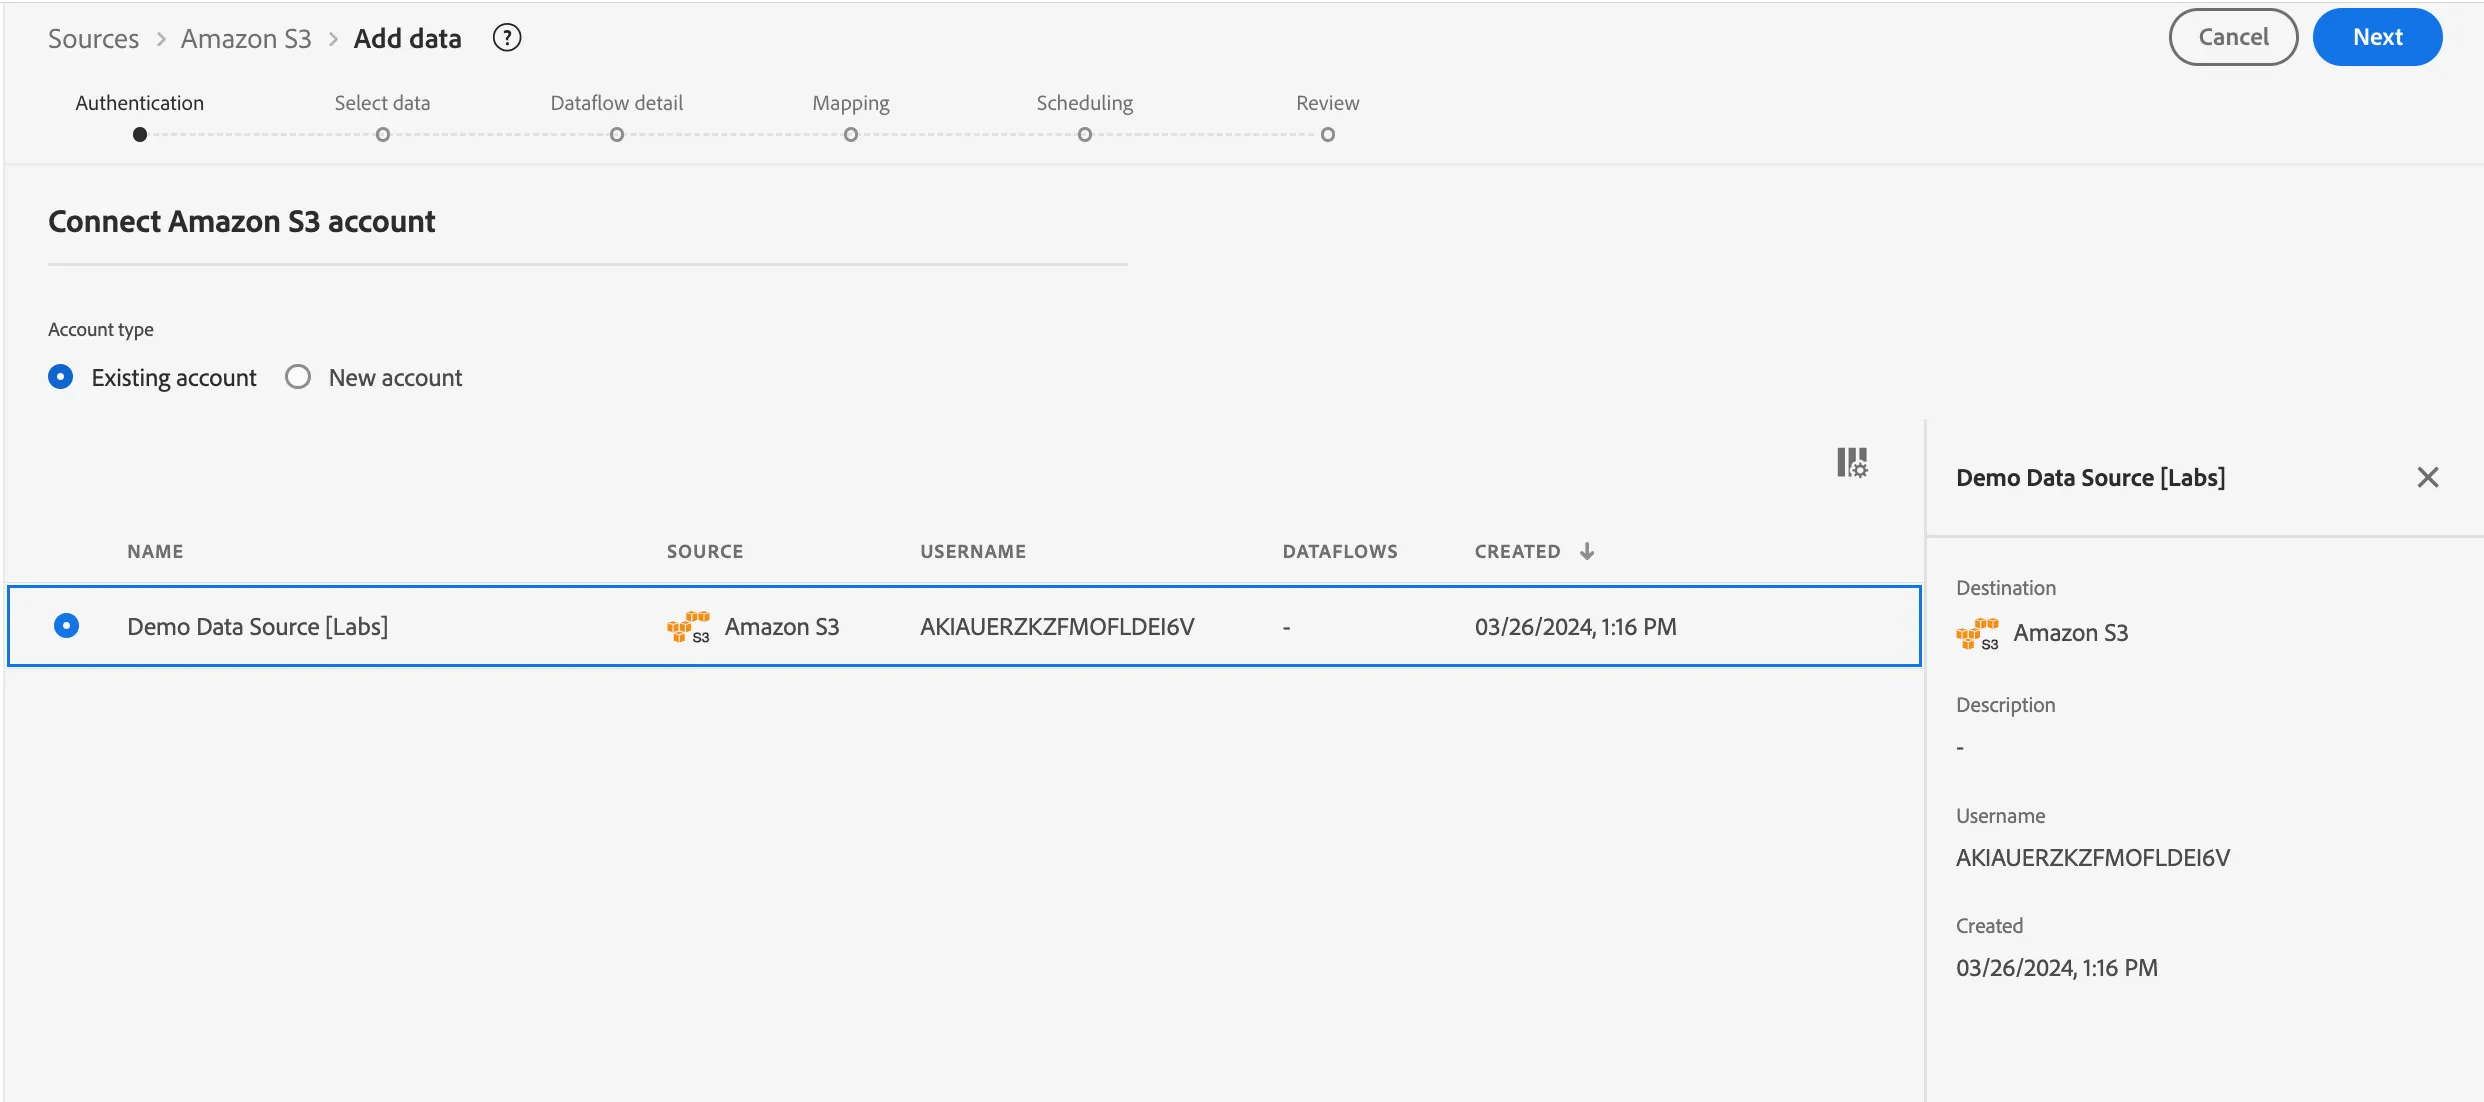Click the Demo Data Source [Labs] panel title

2091,478
